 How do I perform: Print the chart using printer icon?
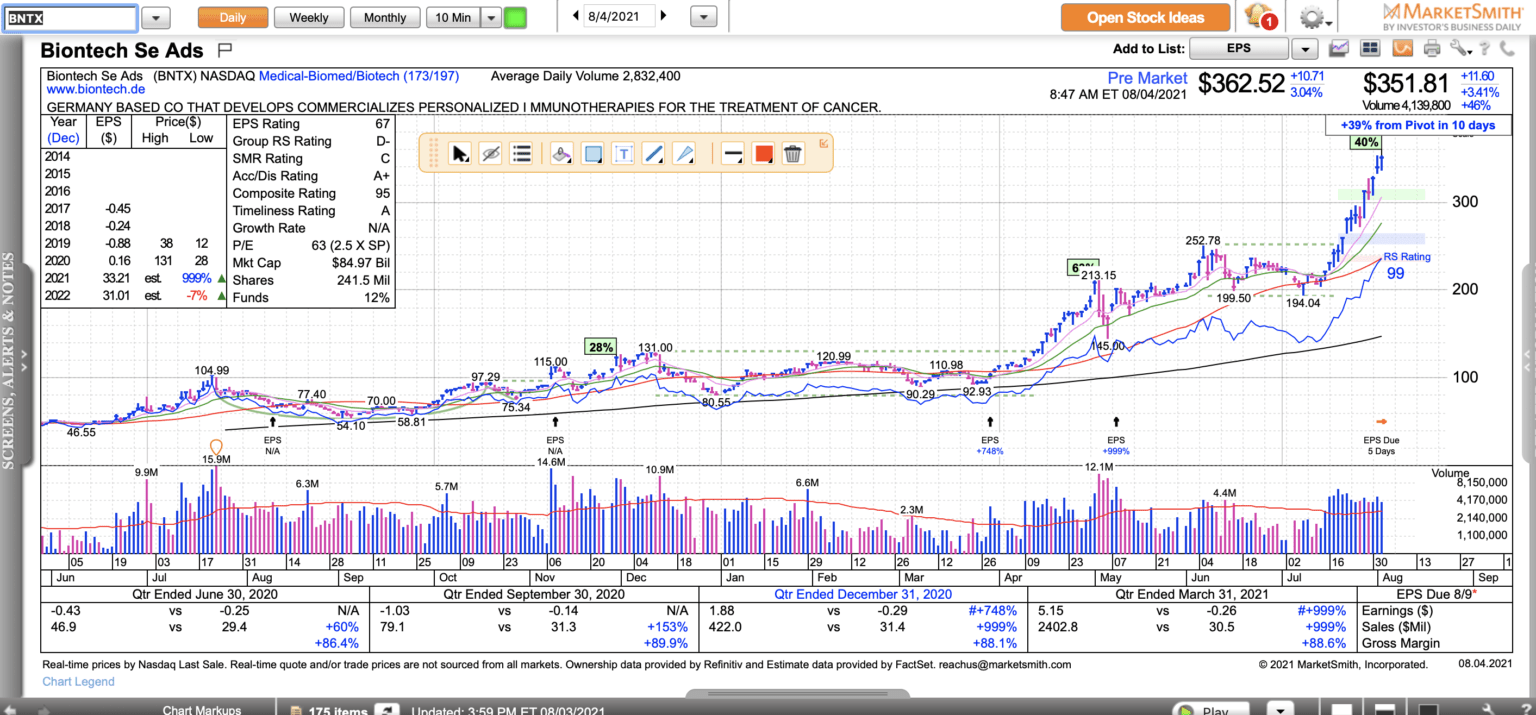point(1431,49)
